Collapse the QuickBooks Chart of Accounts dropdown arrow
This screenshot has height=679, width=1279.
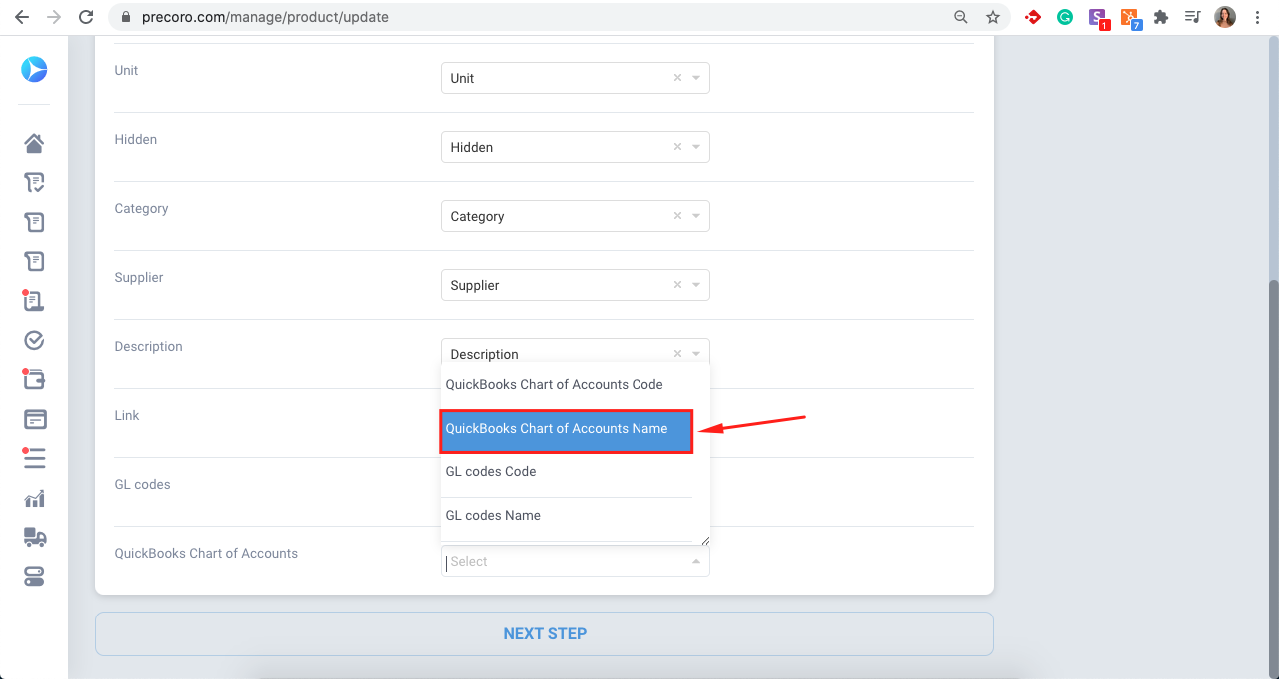pyautogui.click(x=696, y=562)
